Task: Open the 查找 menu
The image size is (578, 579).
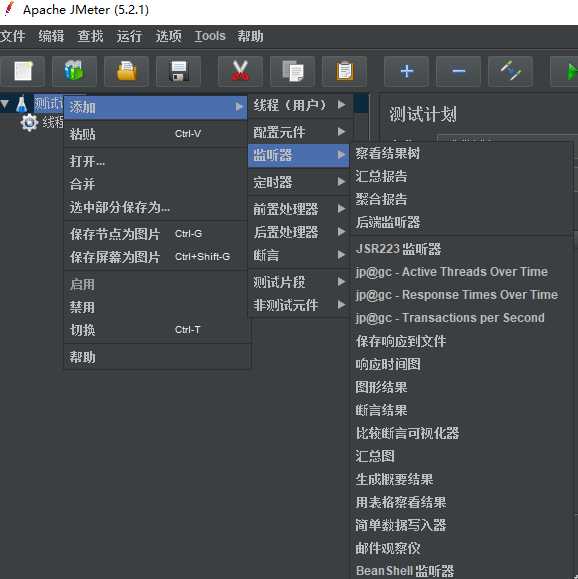Action: 90,36
